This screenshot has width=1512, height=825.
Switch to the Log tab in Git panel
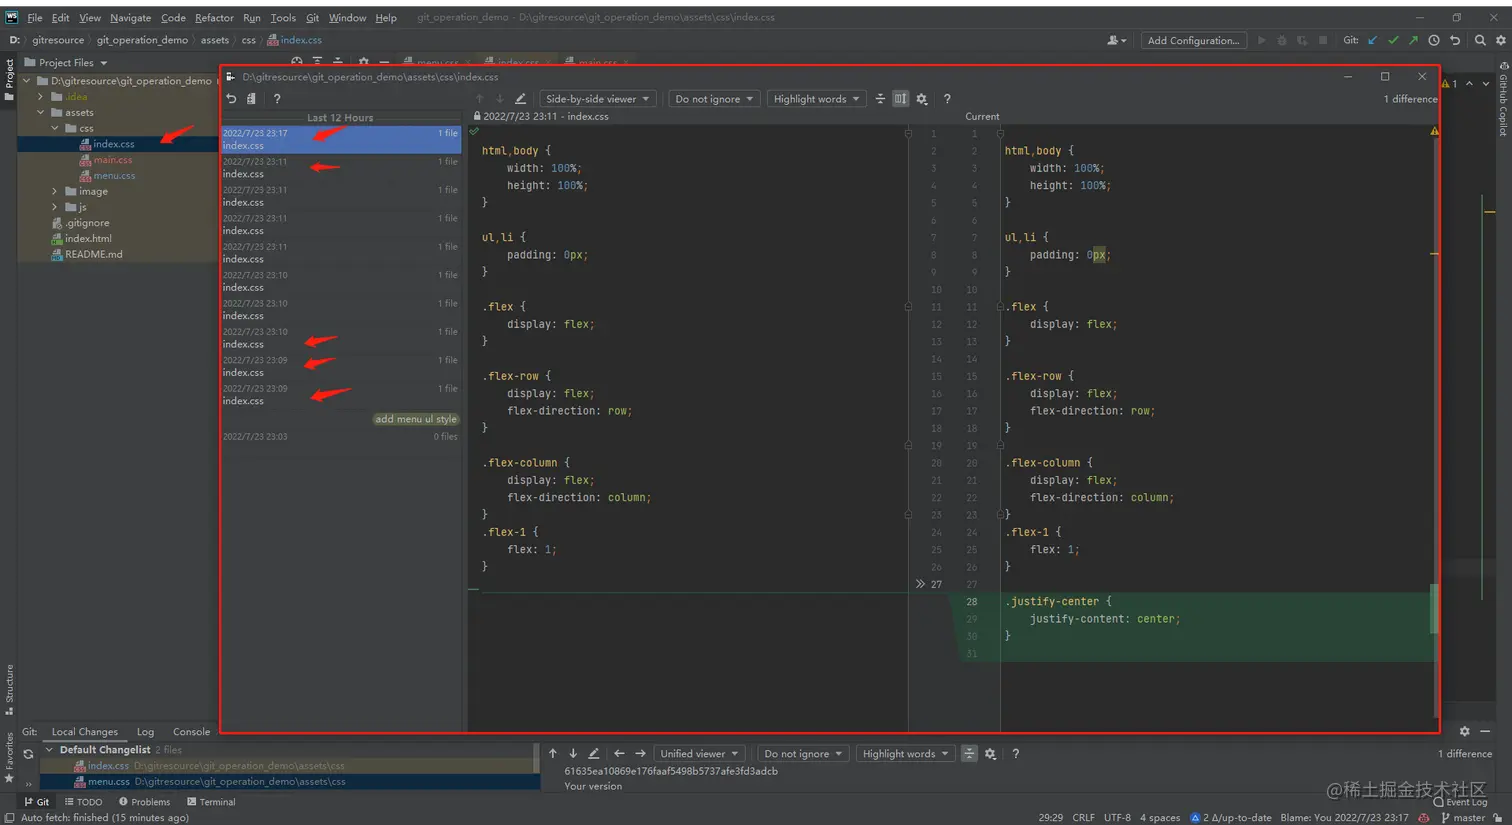point(145,732)
